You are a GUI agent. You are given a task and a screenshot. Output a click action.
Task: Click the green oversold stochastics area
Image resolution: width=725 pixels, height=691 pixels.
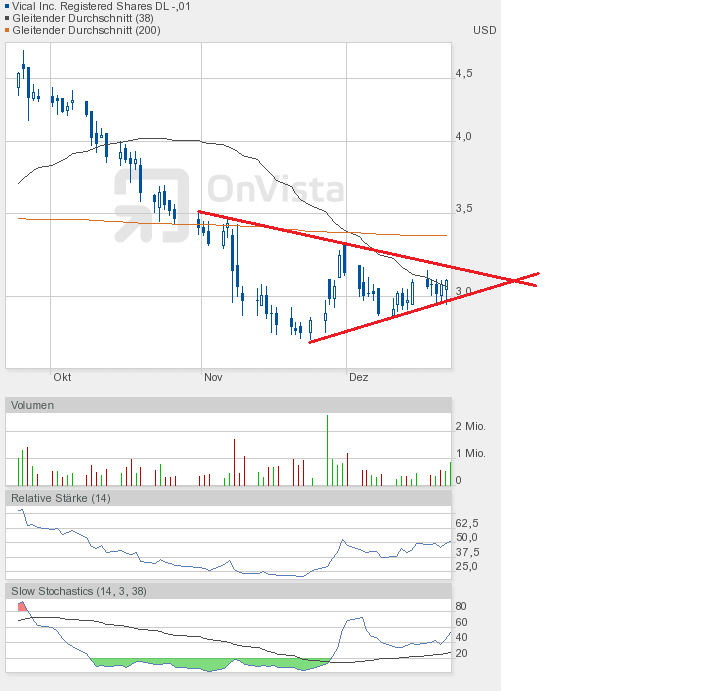[x=210, y=664]
